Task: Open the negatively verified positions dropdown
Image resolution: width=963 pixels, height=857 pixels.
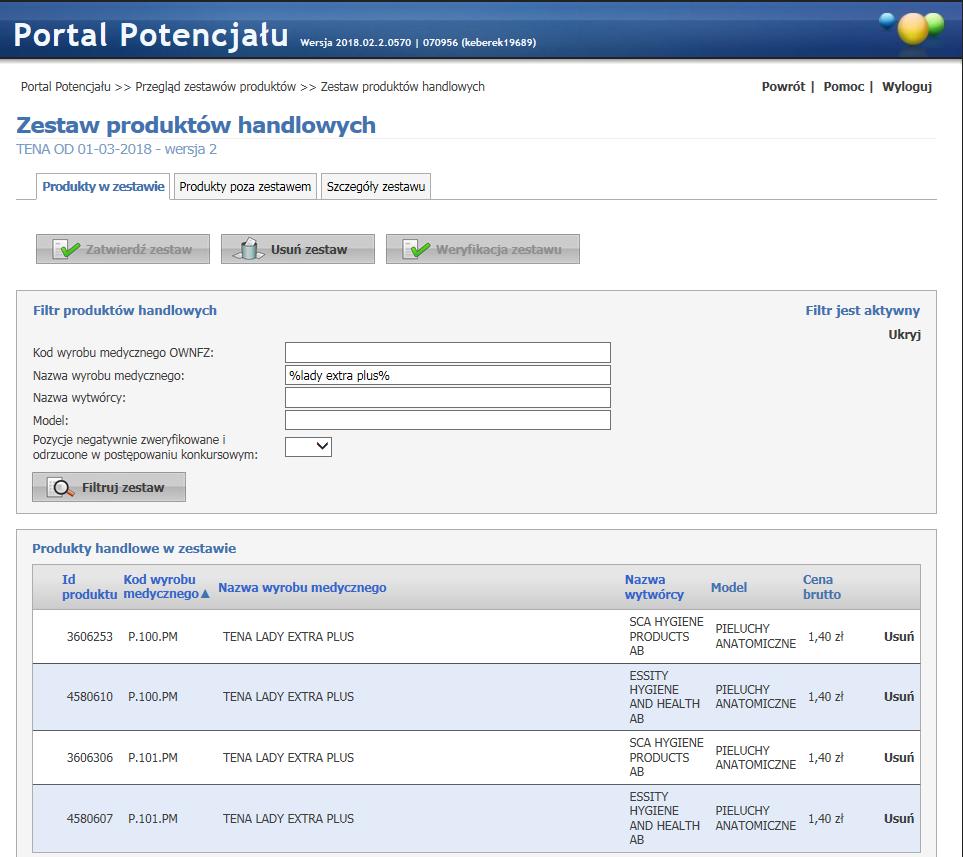Action: [308, 447]
